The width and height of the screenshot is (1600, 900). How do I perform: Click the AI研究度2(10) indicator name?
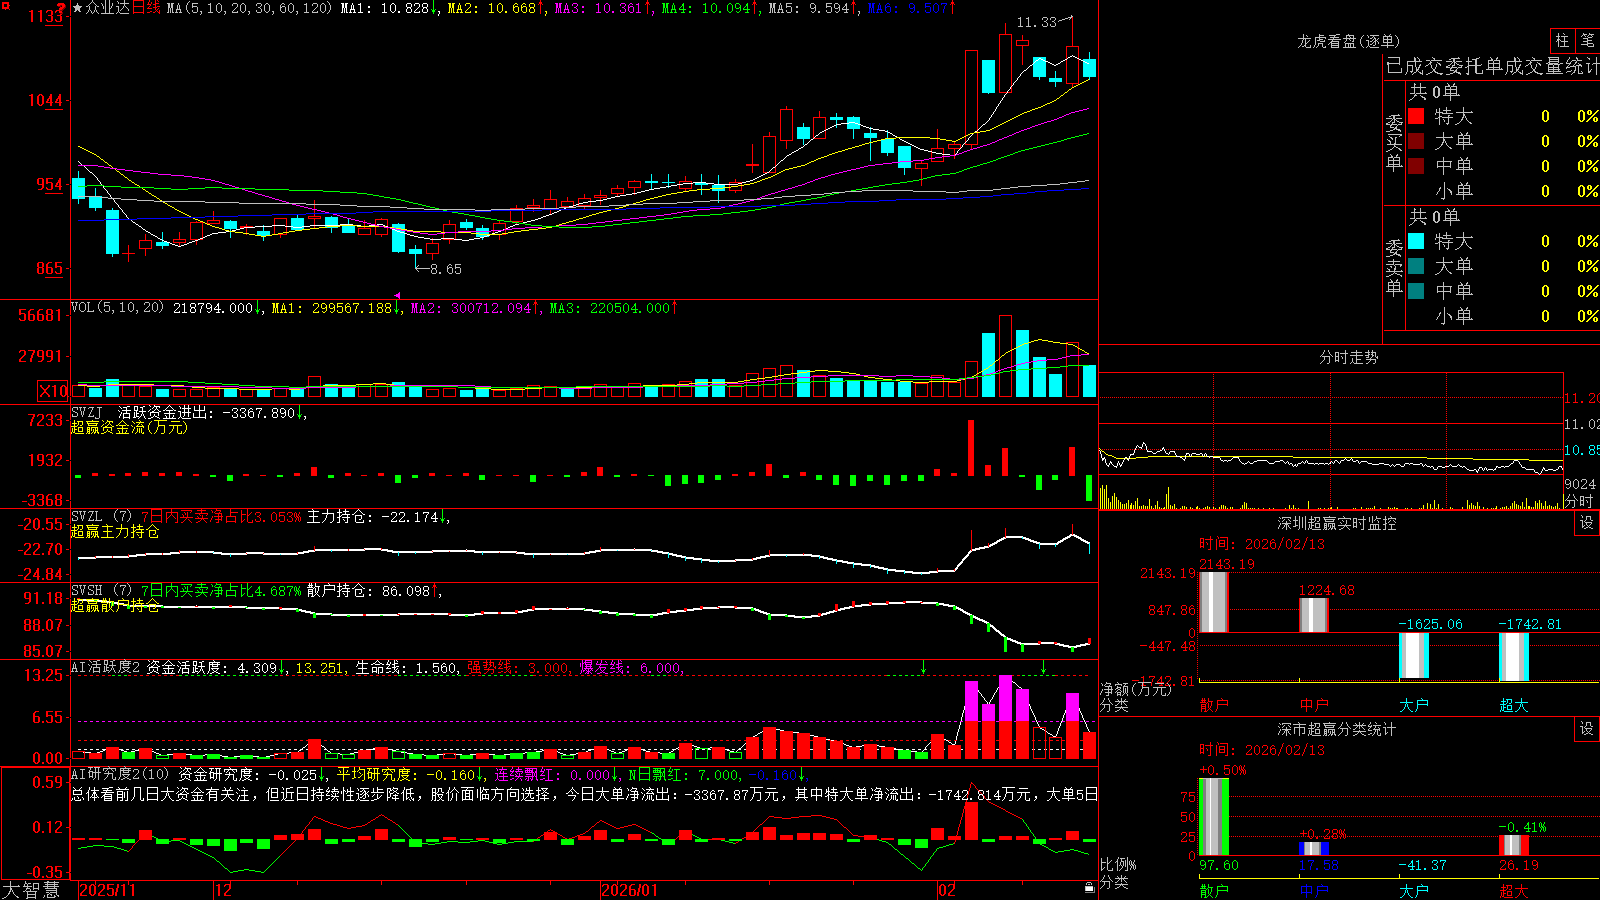120,774
